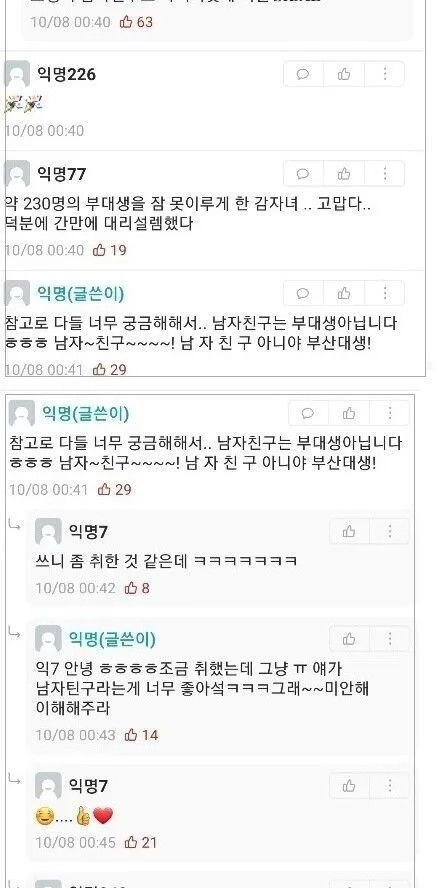Viewport: 444px width, 888px height.
Task: Open three-dot menu on 익명77's comment
Action: (x=385, y=173)
